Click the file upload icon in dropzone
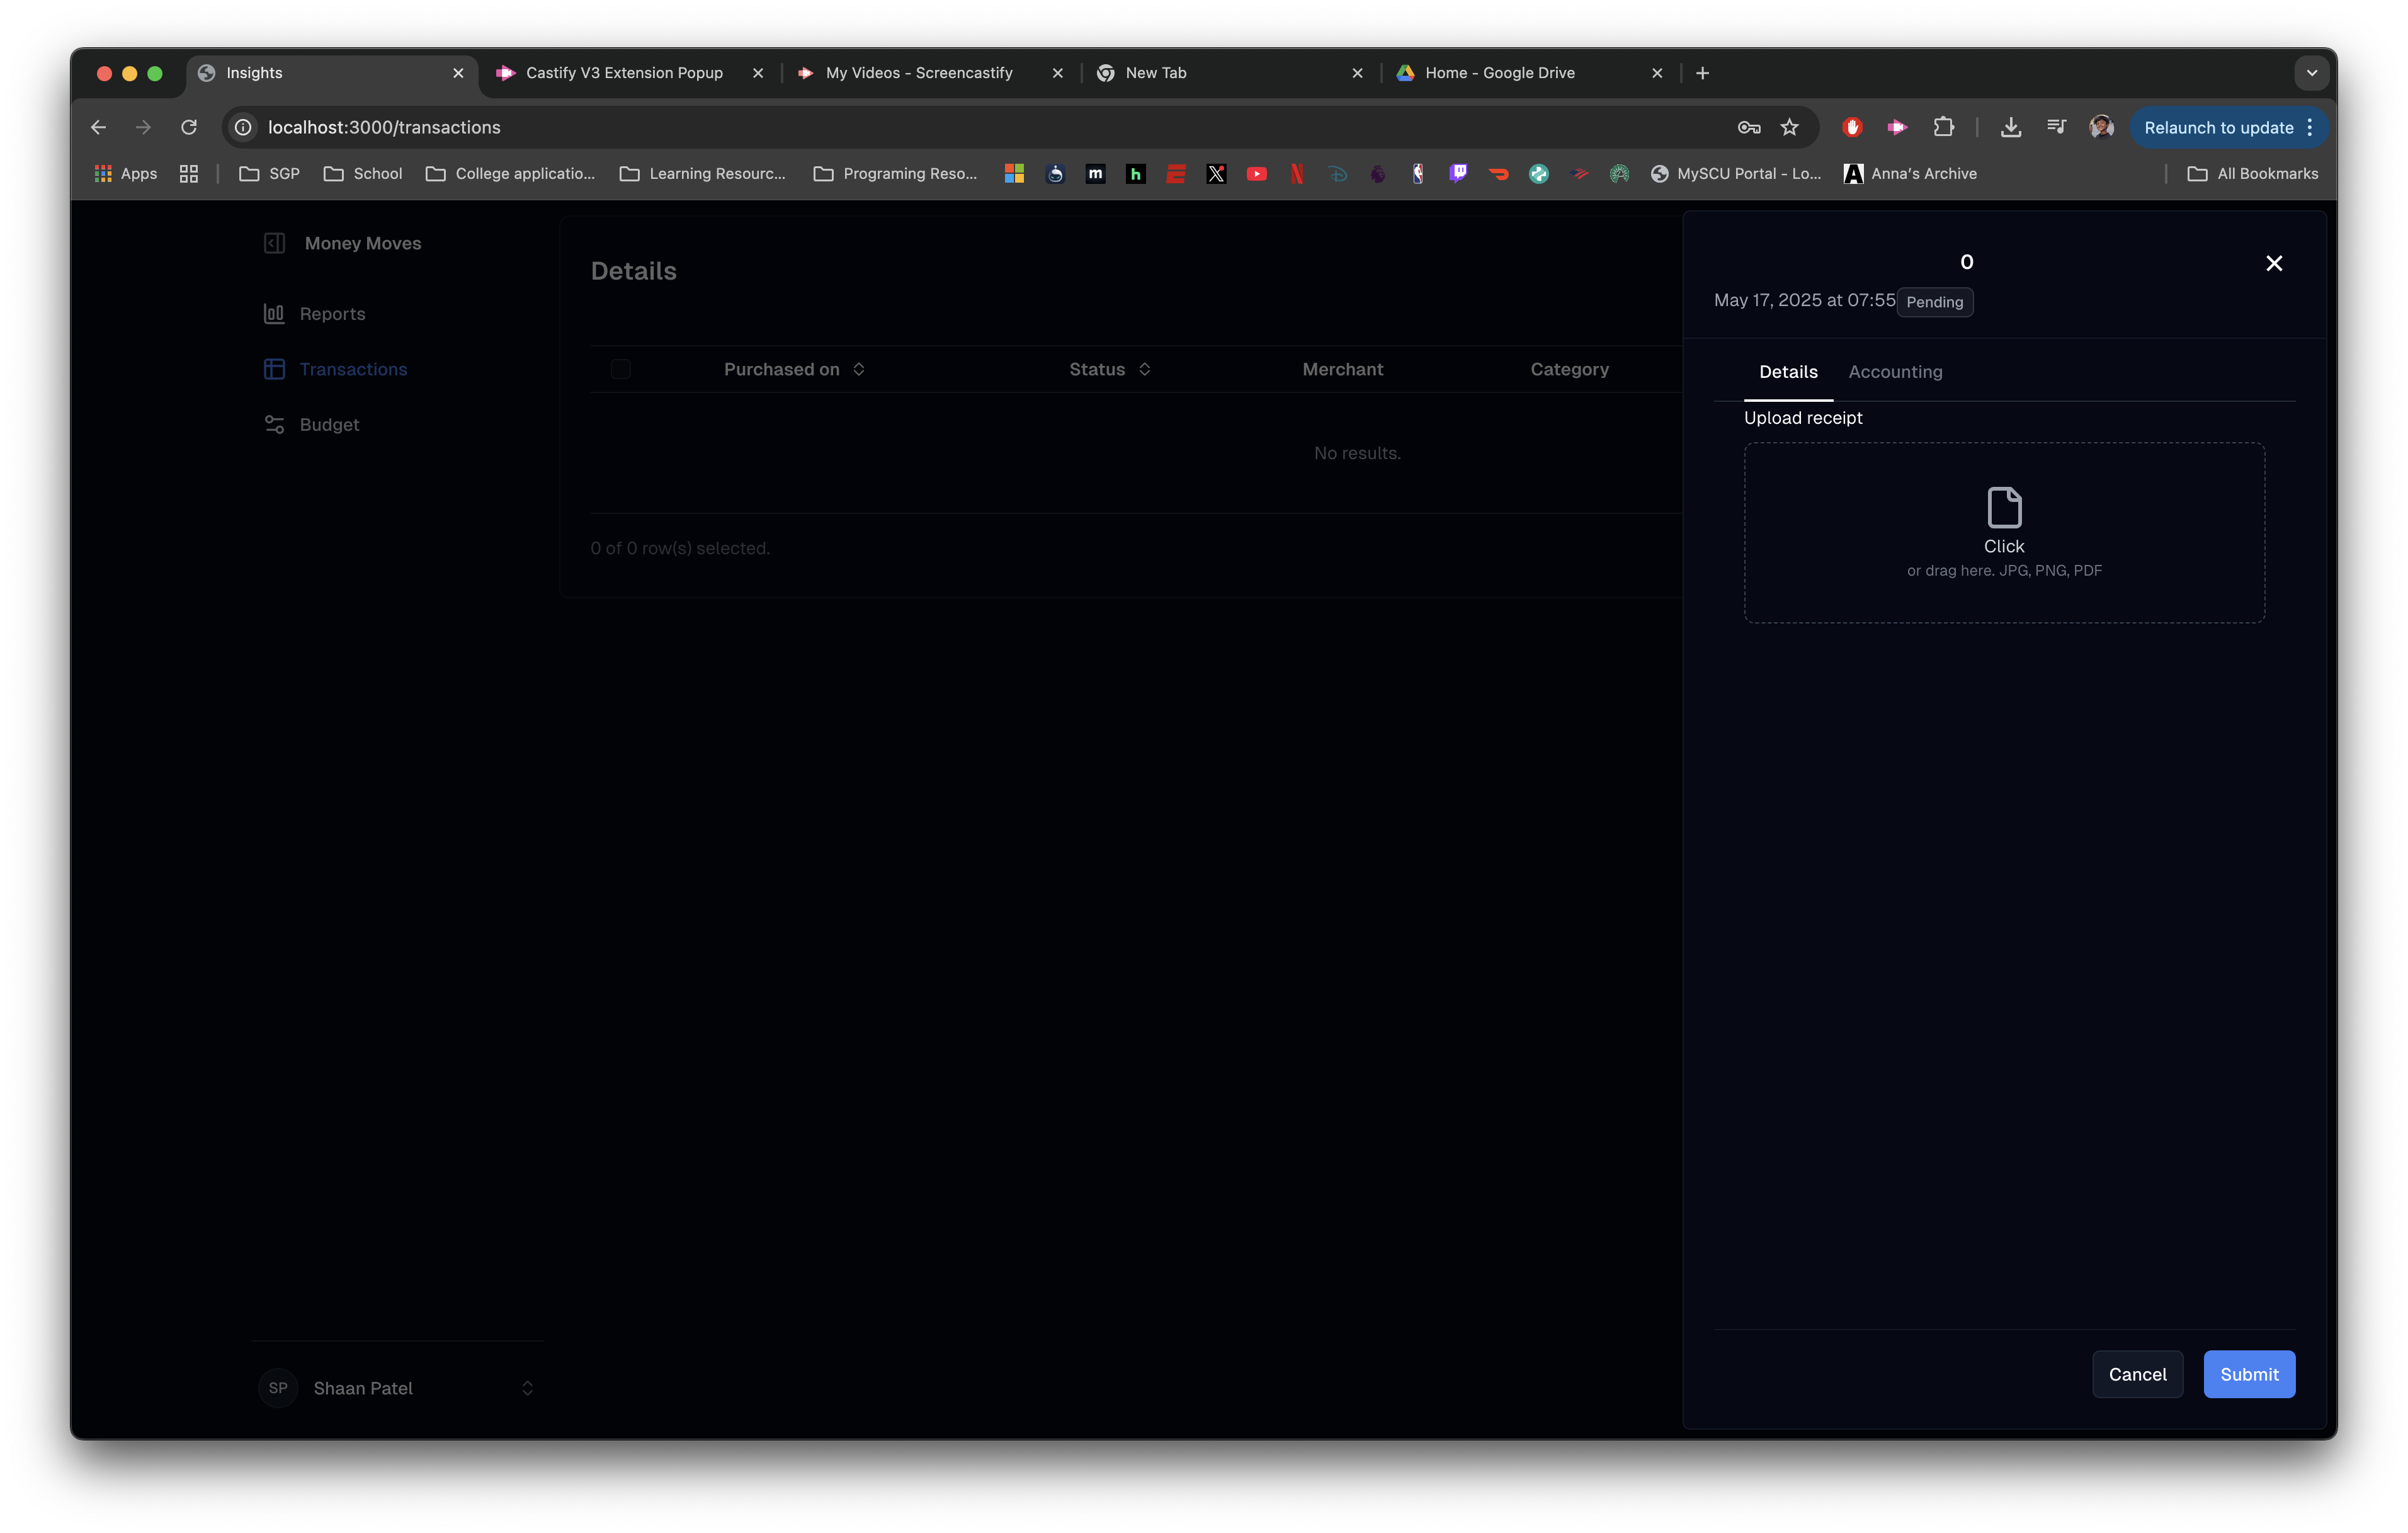 coord(2003,508)
